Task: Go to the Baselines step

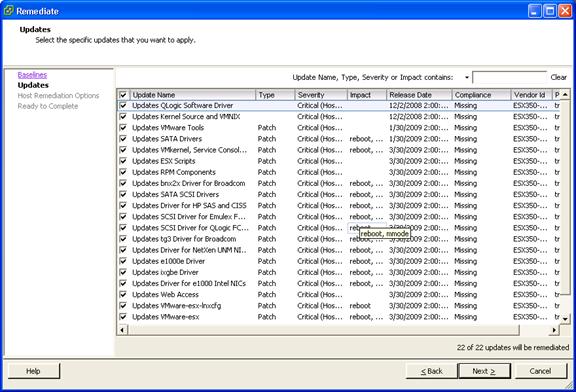Action: point(32,75)
